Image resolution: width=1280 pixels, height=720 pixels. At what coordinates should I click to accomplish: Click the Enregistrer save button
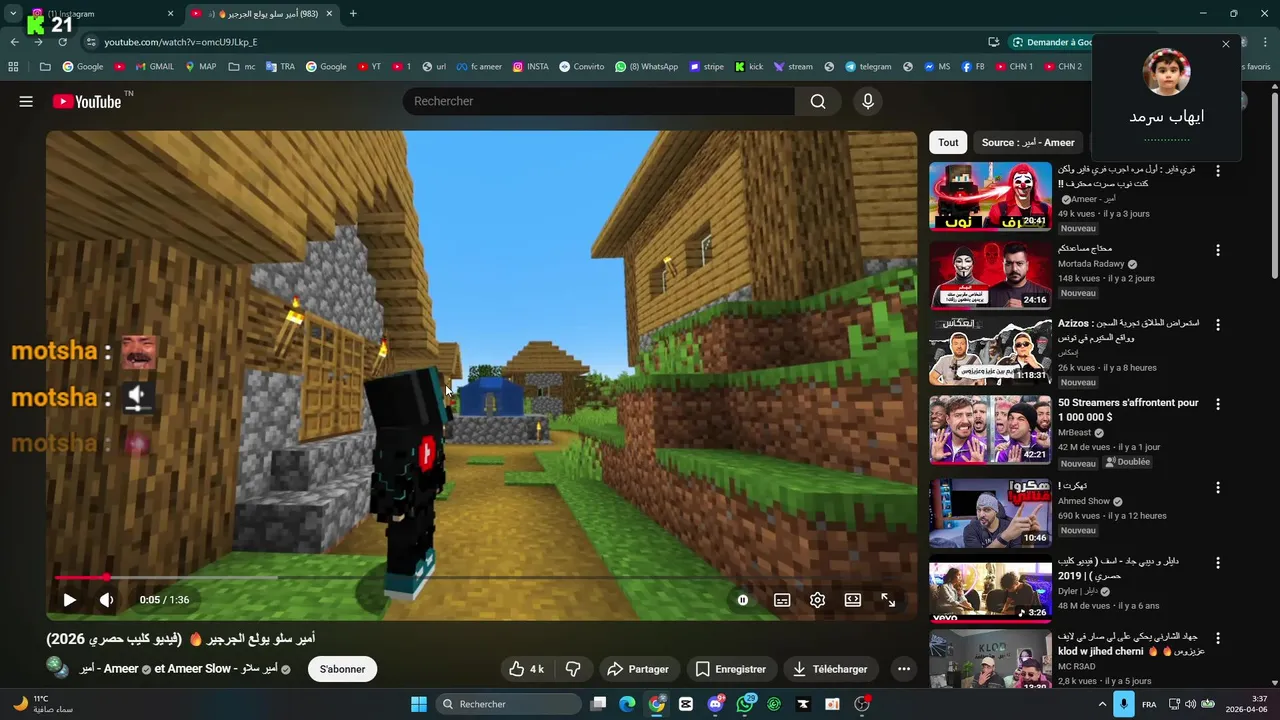pos(731,669)
